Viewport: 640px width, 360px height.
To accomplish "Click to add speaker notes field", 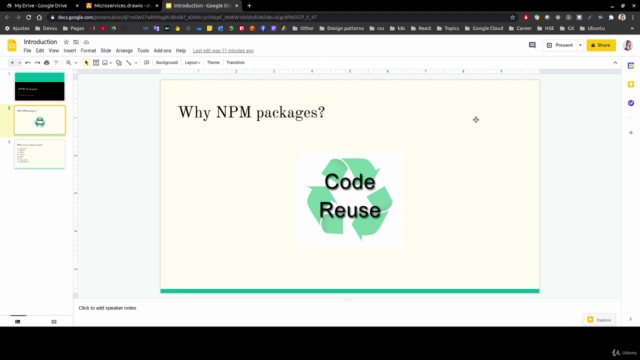I will [107, 308].
